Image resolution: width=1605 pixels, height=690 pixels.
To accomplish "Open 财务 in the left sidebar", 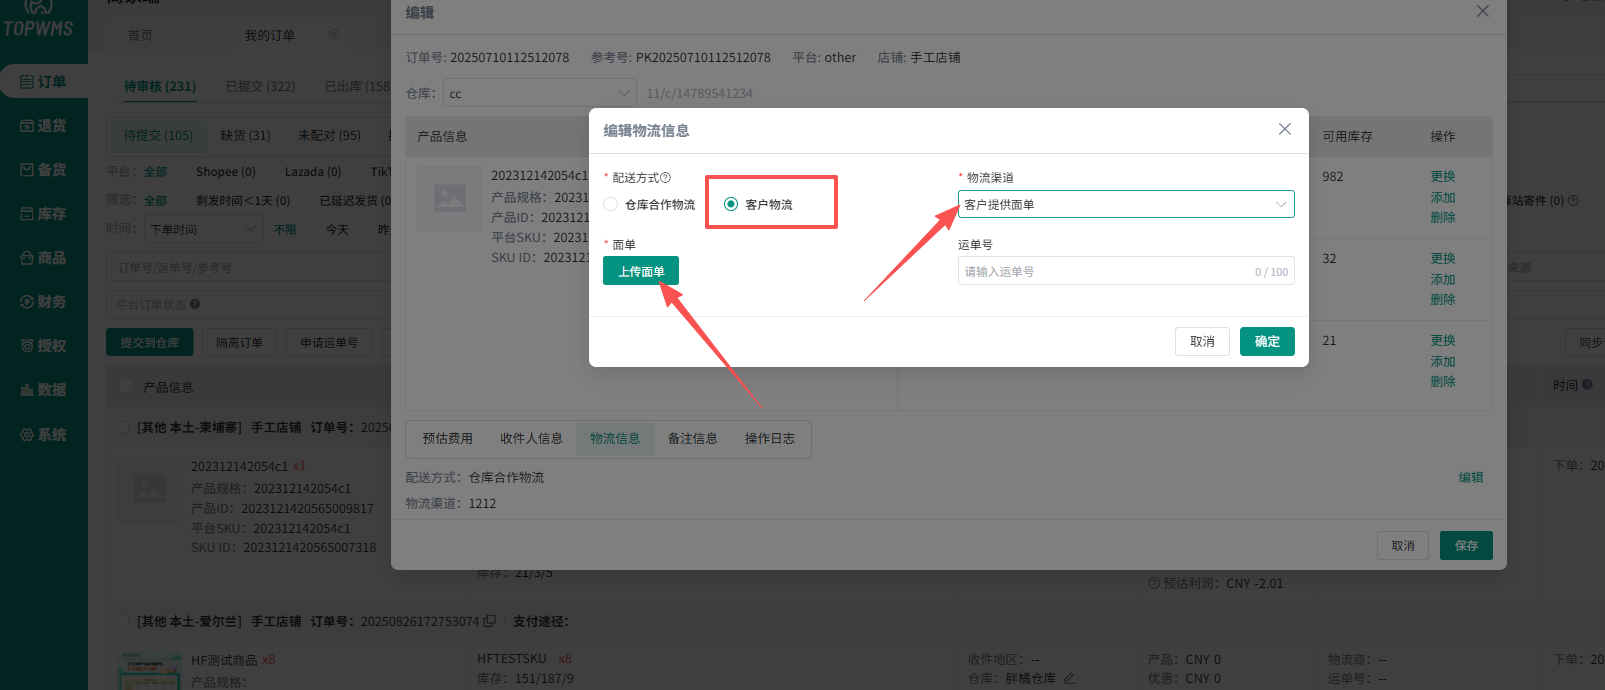I will [x=43, y=301].
